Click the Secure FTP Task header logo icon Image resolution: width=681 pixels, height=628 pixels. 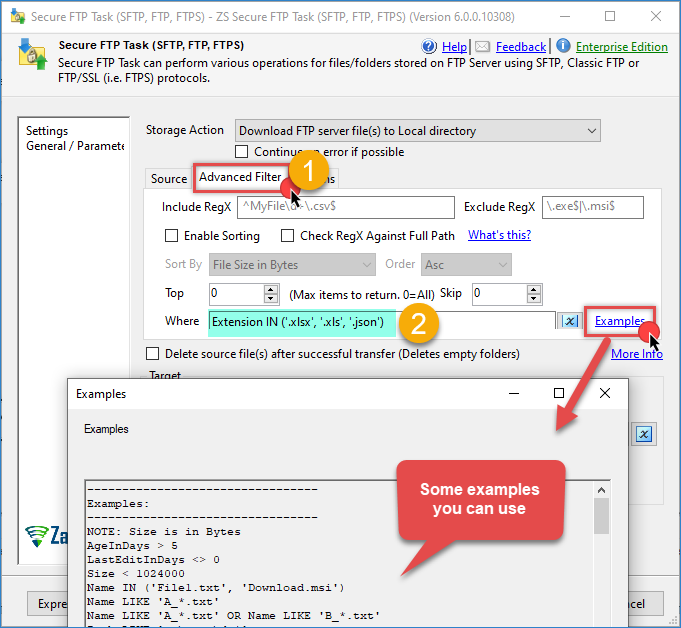[x=33, y=54]
